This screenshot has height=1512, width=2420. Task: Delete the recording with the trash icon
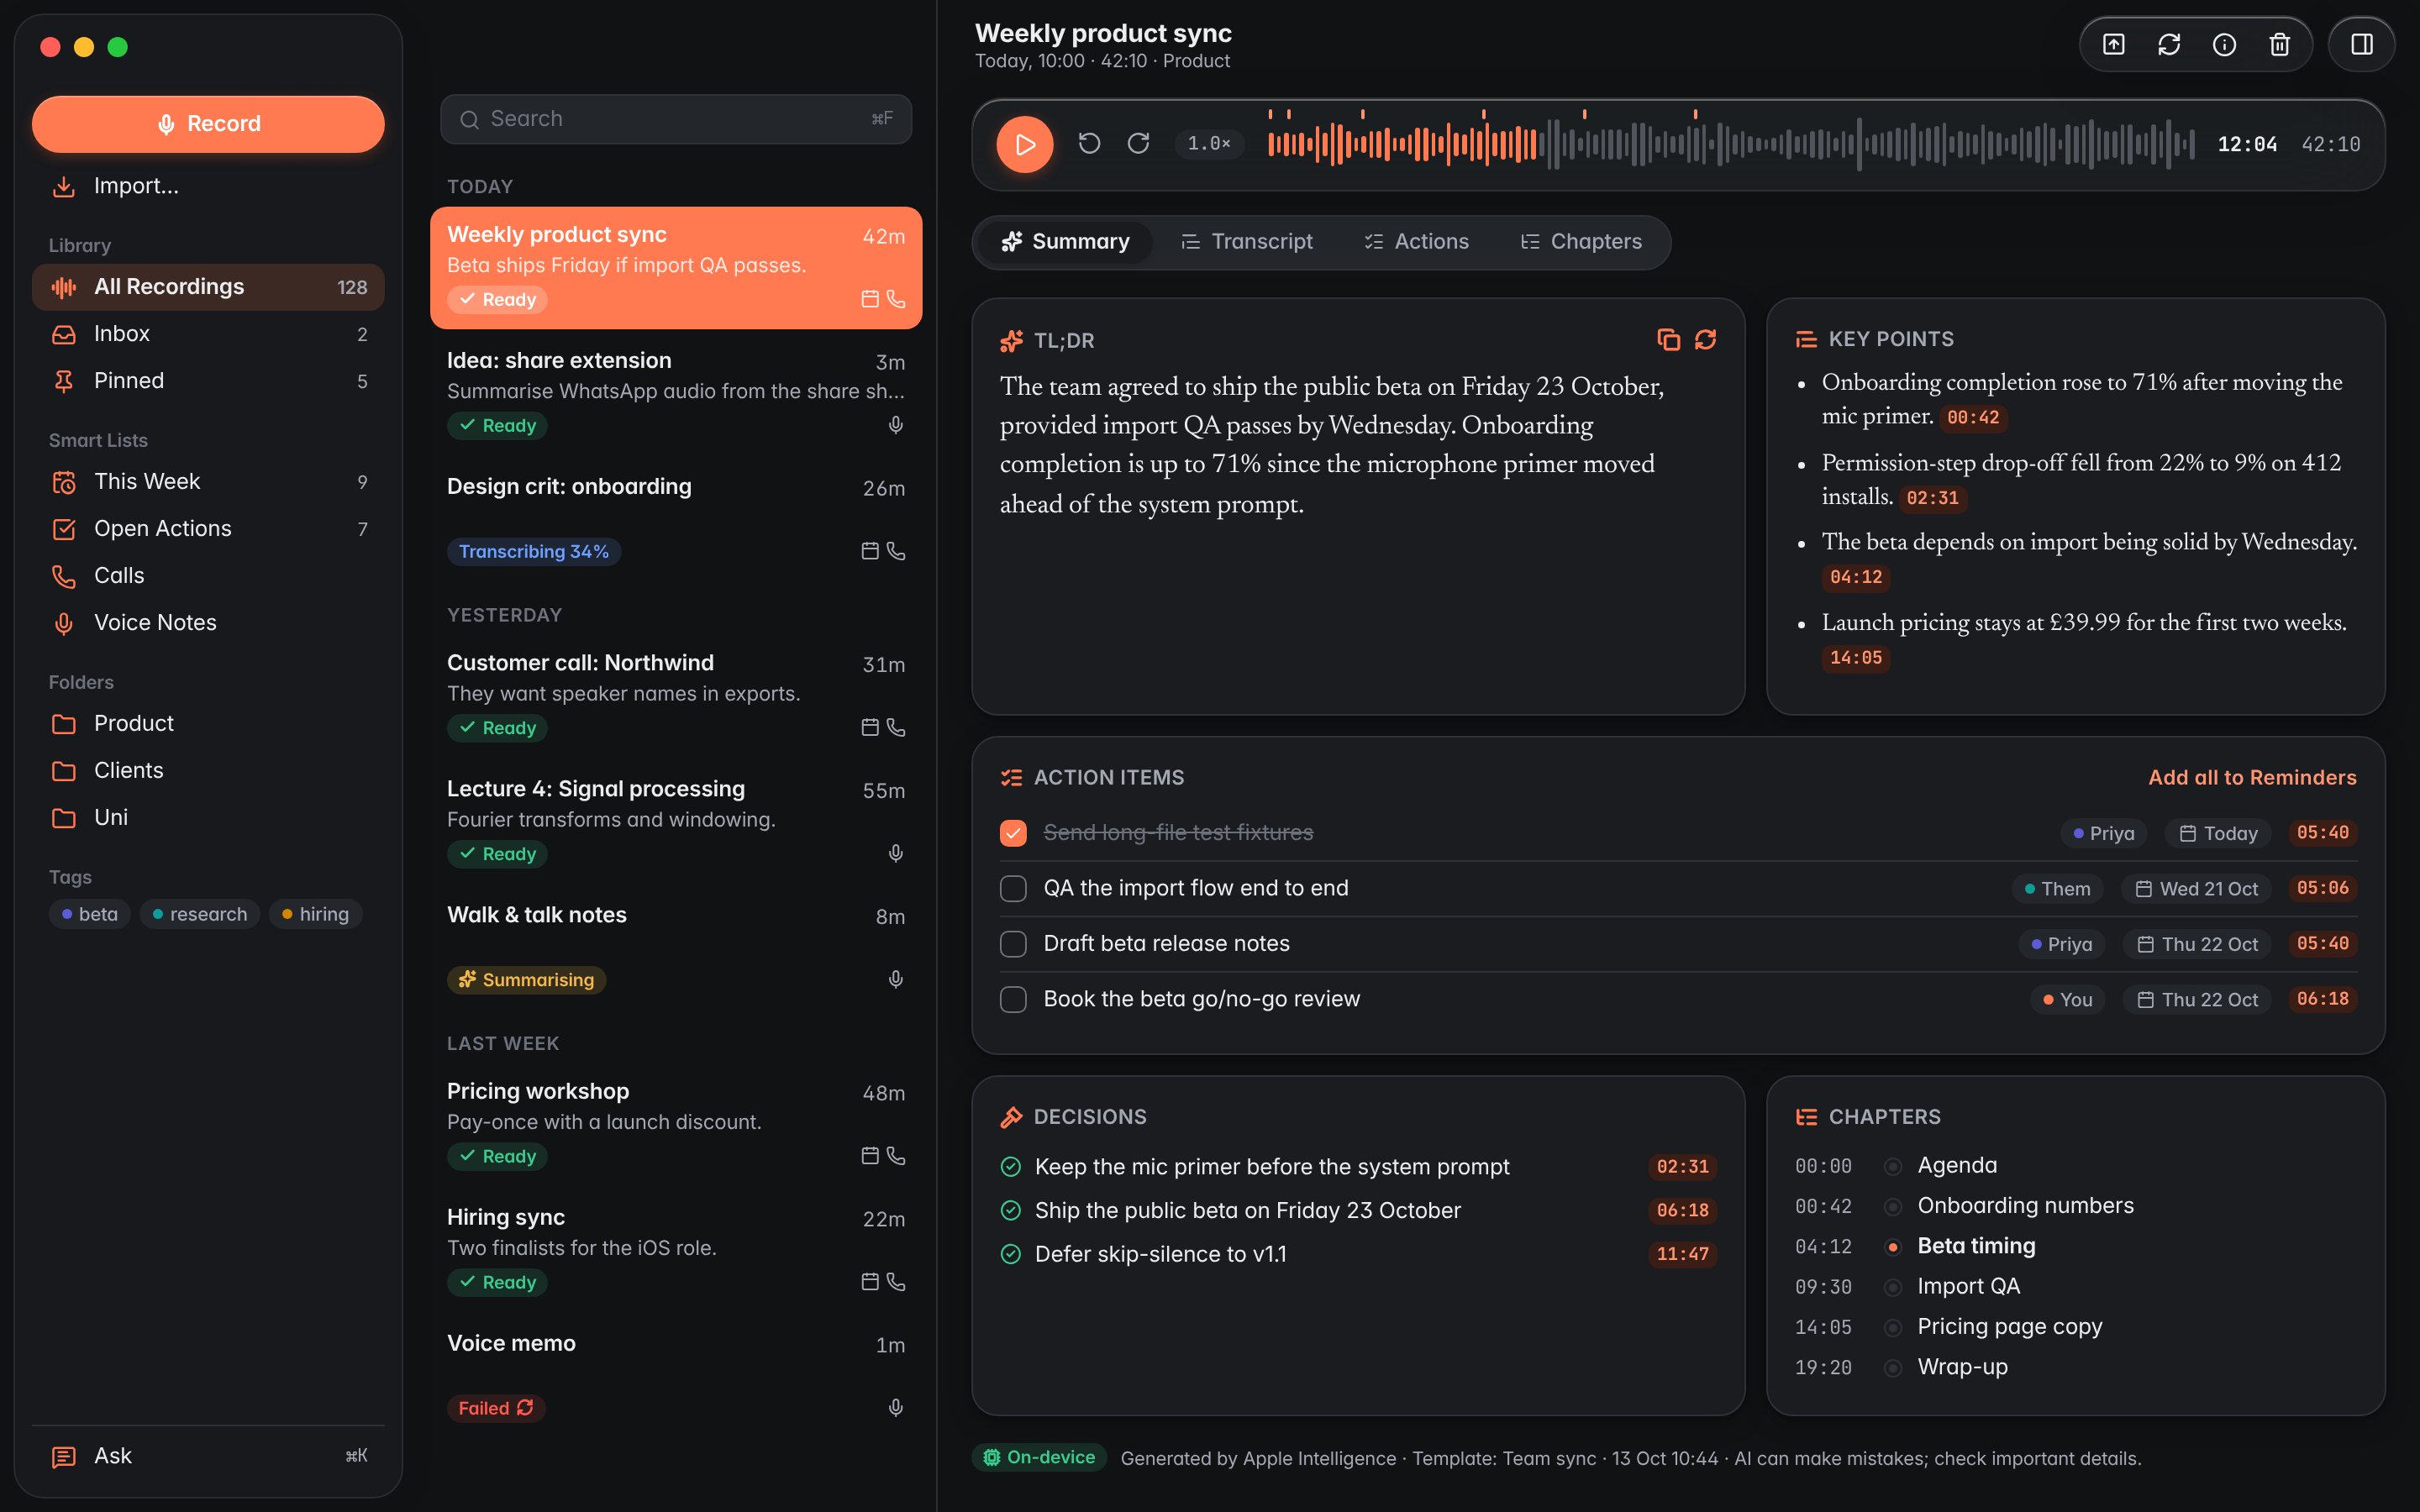pyautogui.click(x=2279, y=44)
